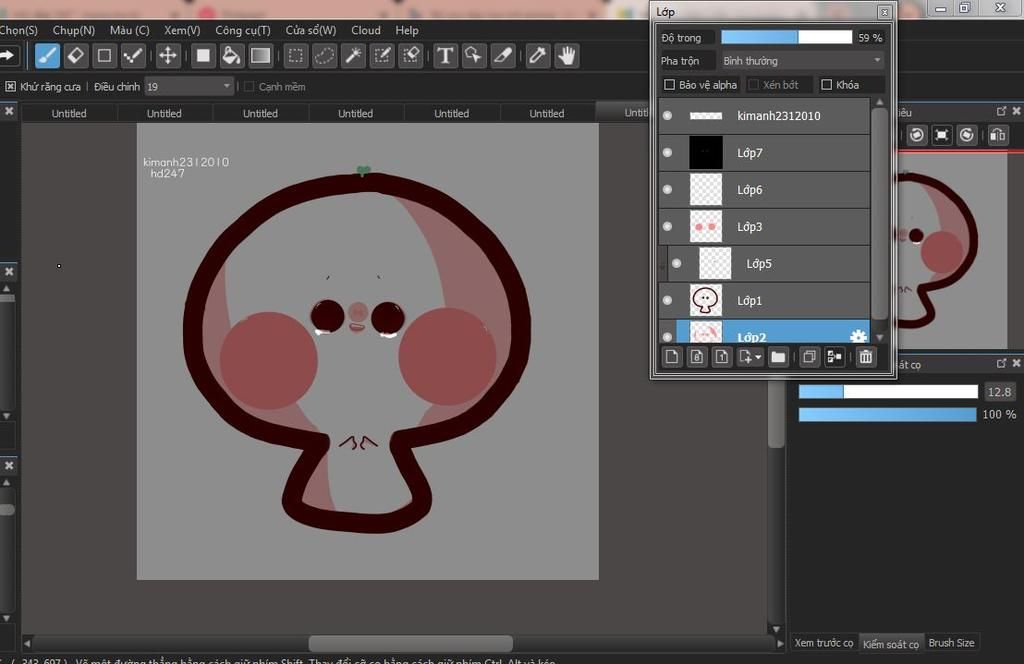Hide the Lớp1 layer
Screen dimensions: 1024x664
[x=667, y=300]
